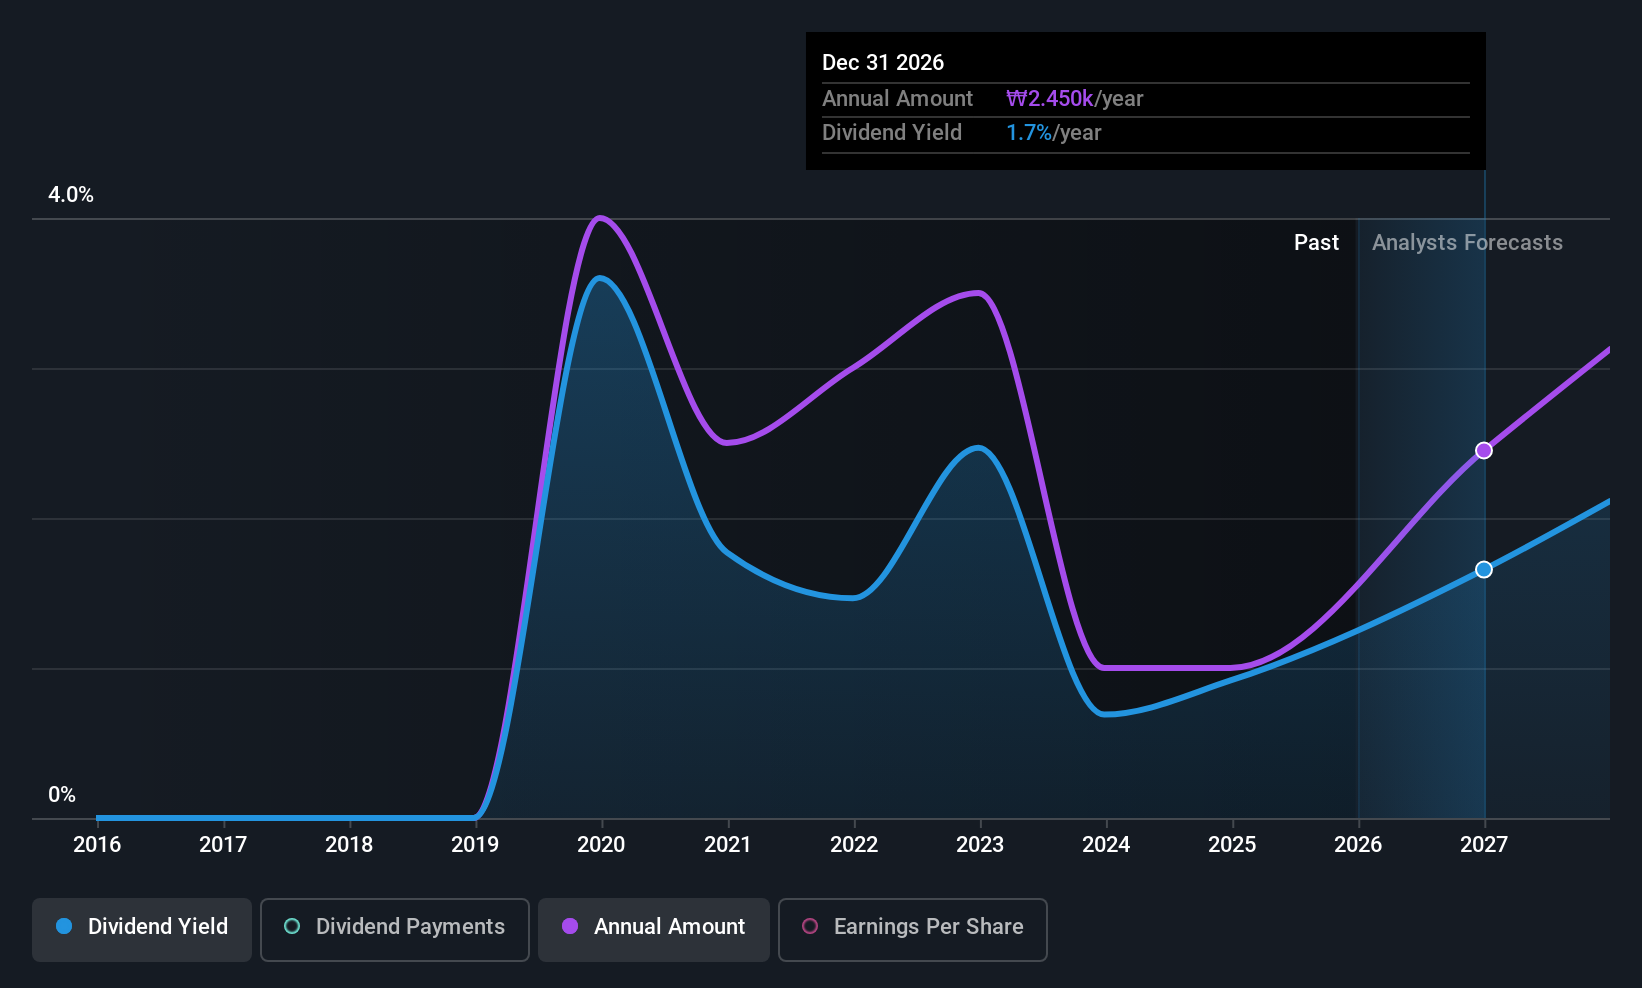Click the 2023 x-axis label

pos(980,845)
